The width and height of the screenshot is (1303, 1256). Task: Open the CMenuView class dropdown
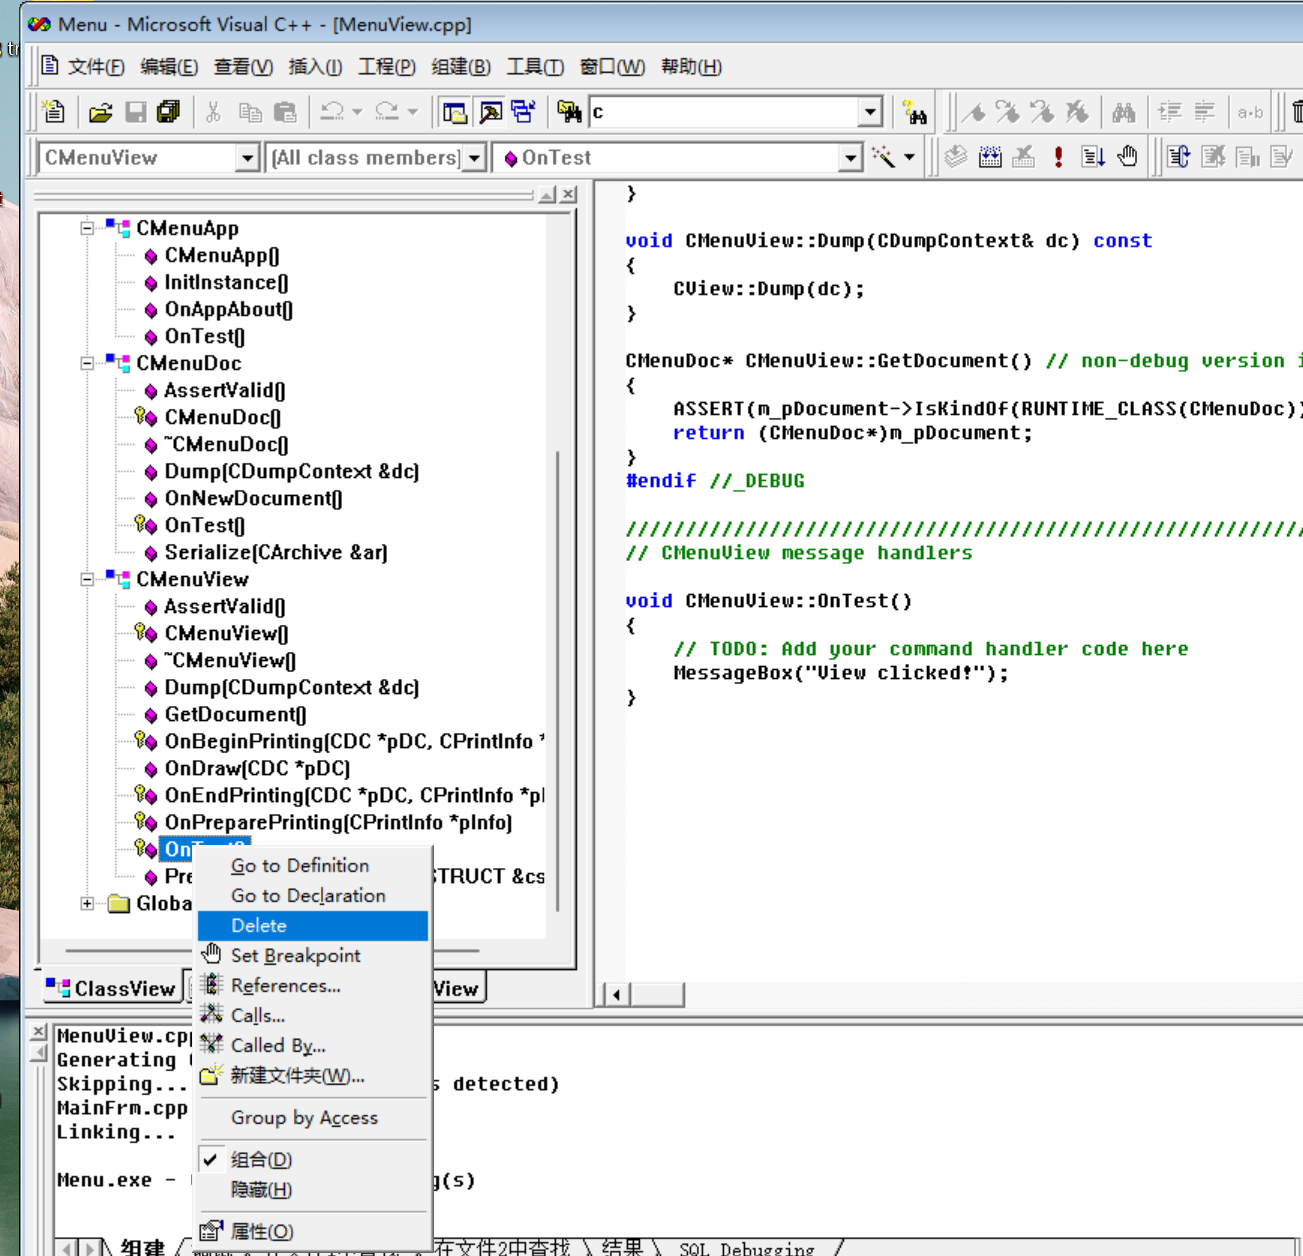point(247,158)
